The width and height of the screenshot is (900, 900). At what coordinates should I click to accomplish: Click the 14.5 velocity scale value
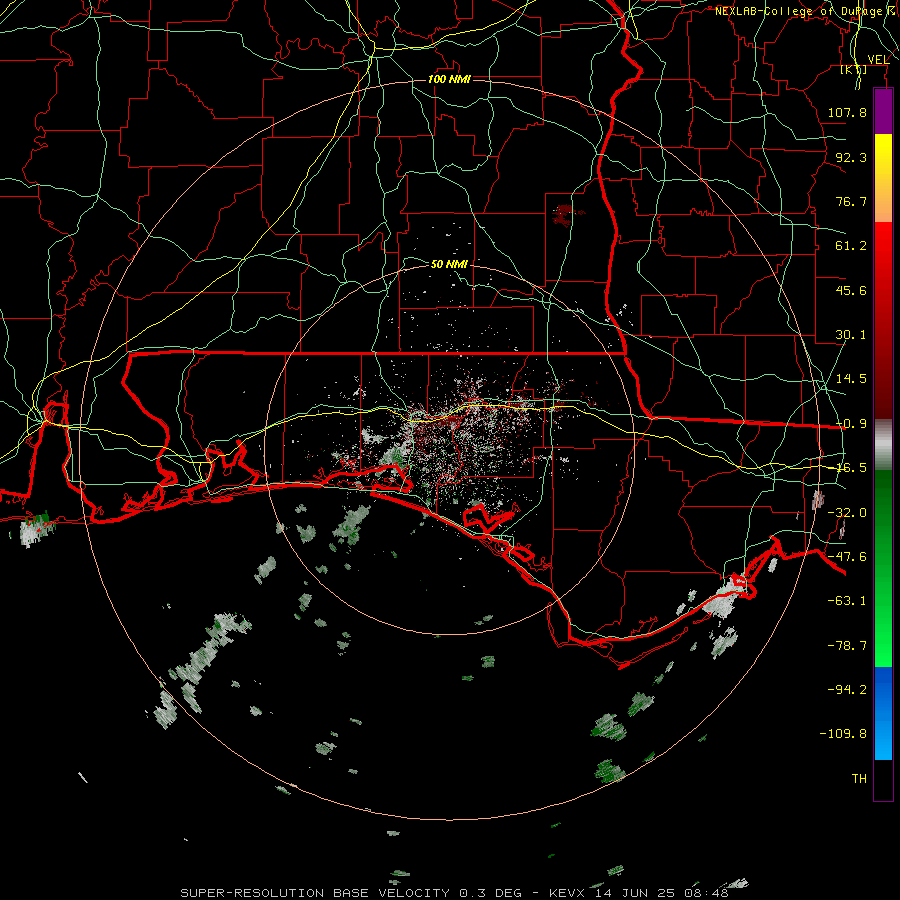(x=851, y=379)
